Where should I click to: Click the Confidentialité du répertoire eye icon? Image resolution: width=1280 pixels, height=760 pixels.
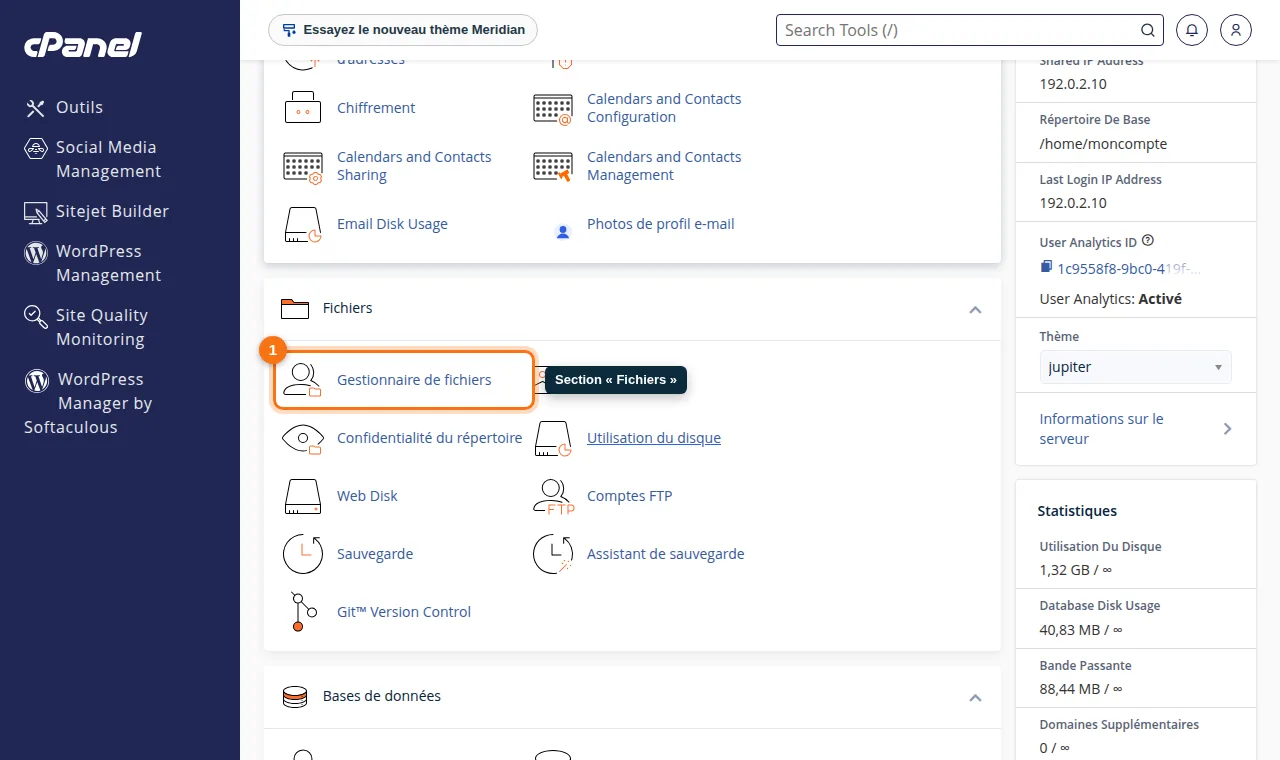coord(302,438)
